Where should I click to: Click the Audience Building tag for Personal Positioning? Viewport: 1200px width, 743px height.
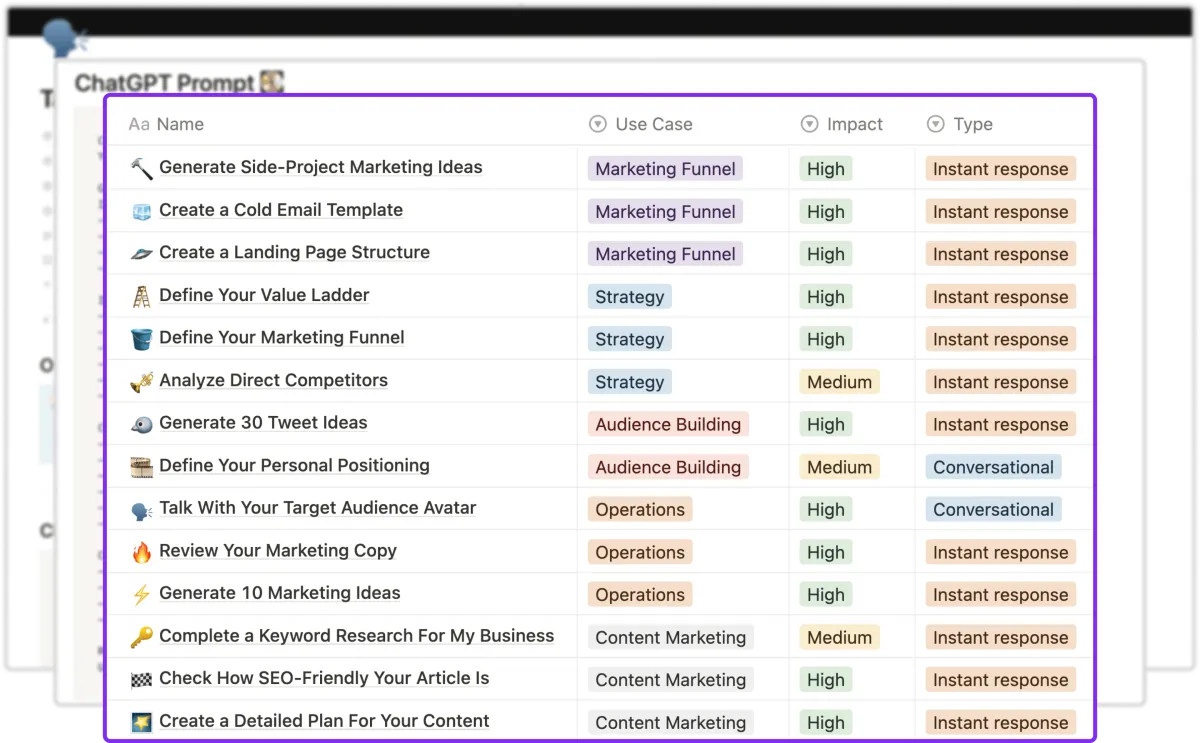tap(668, 467)
